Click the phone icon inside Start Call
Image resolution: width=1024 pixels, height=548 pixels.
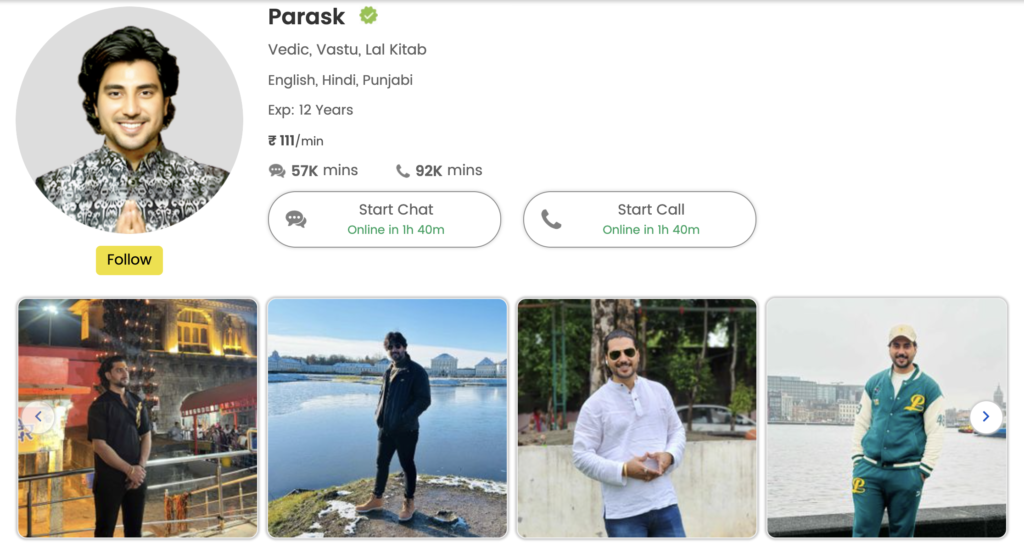(x=551, y=219)
